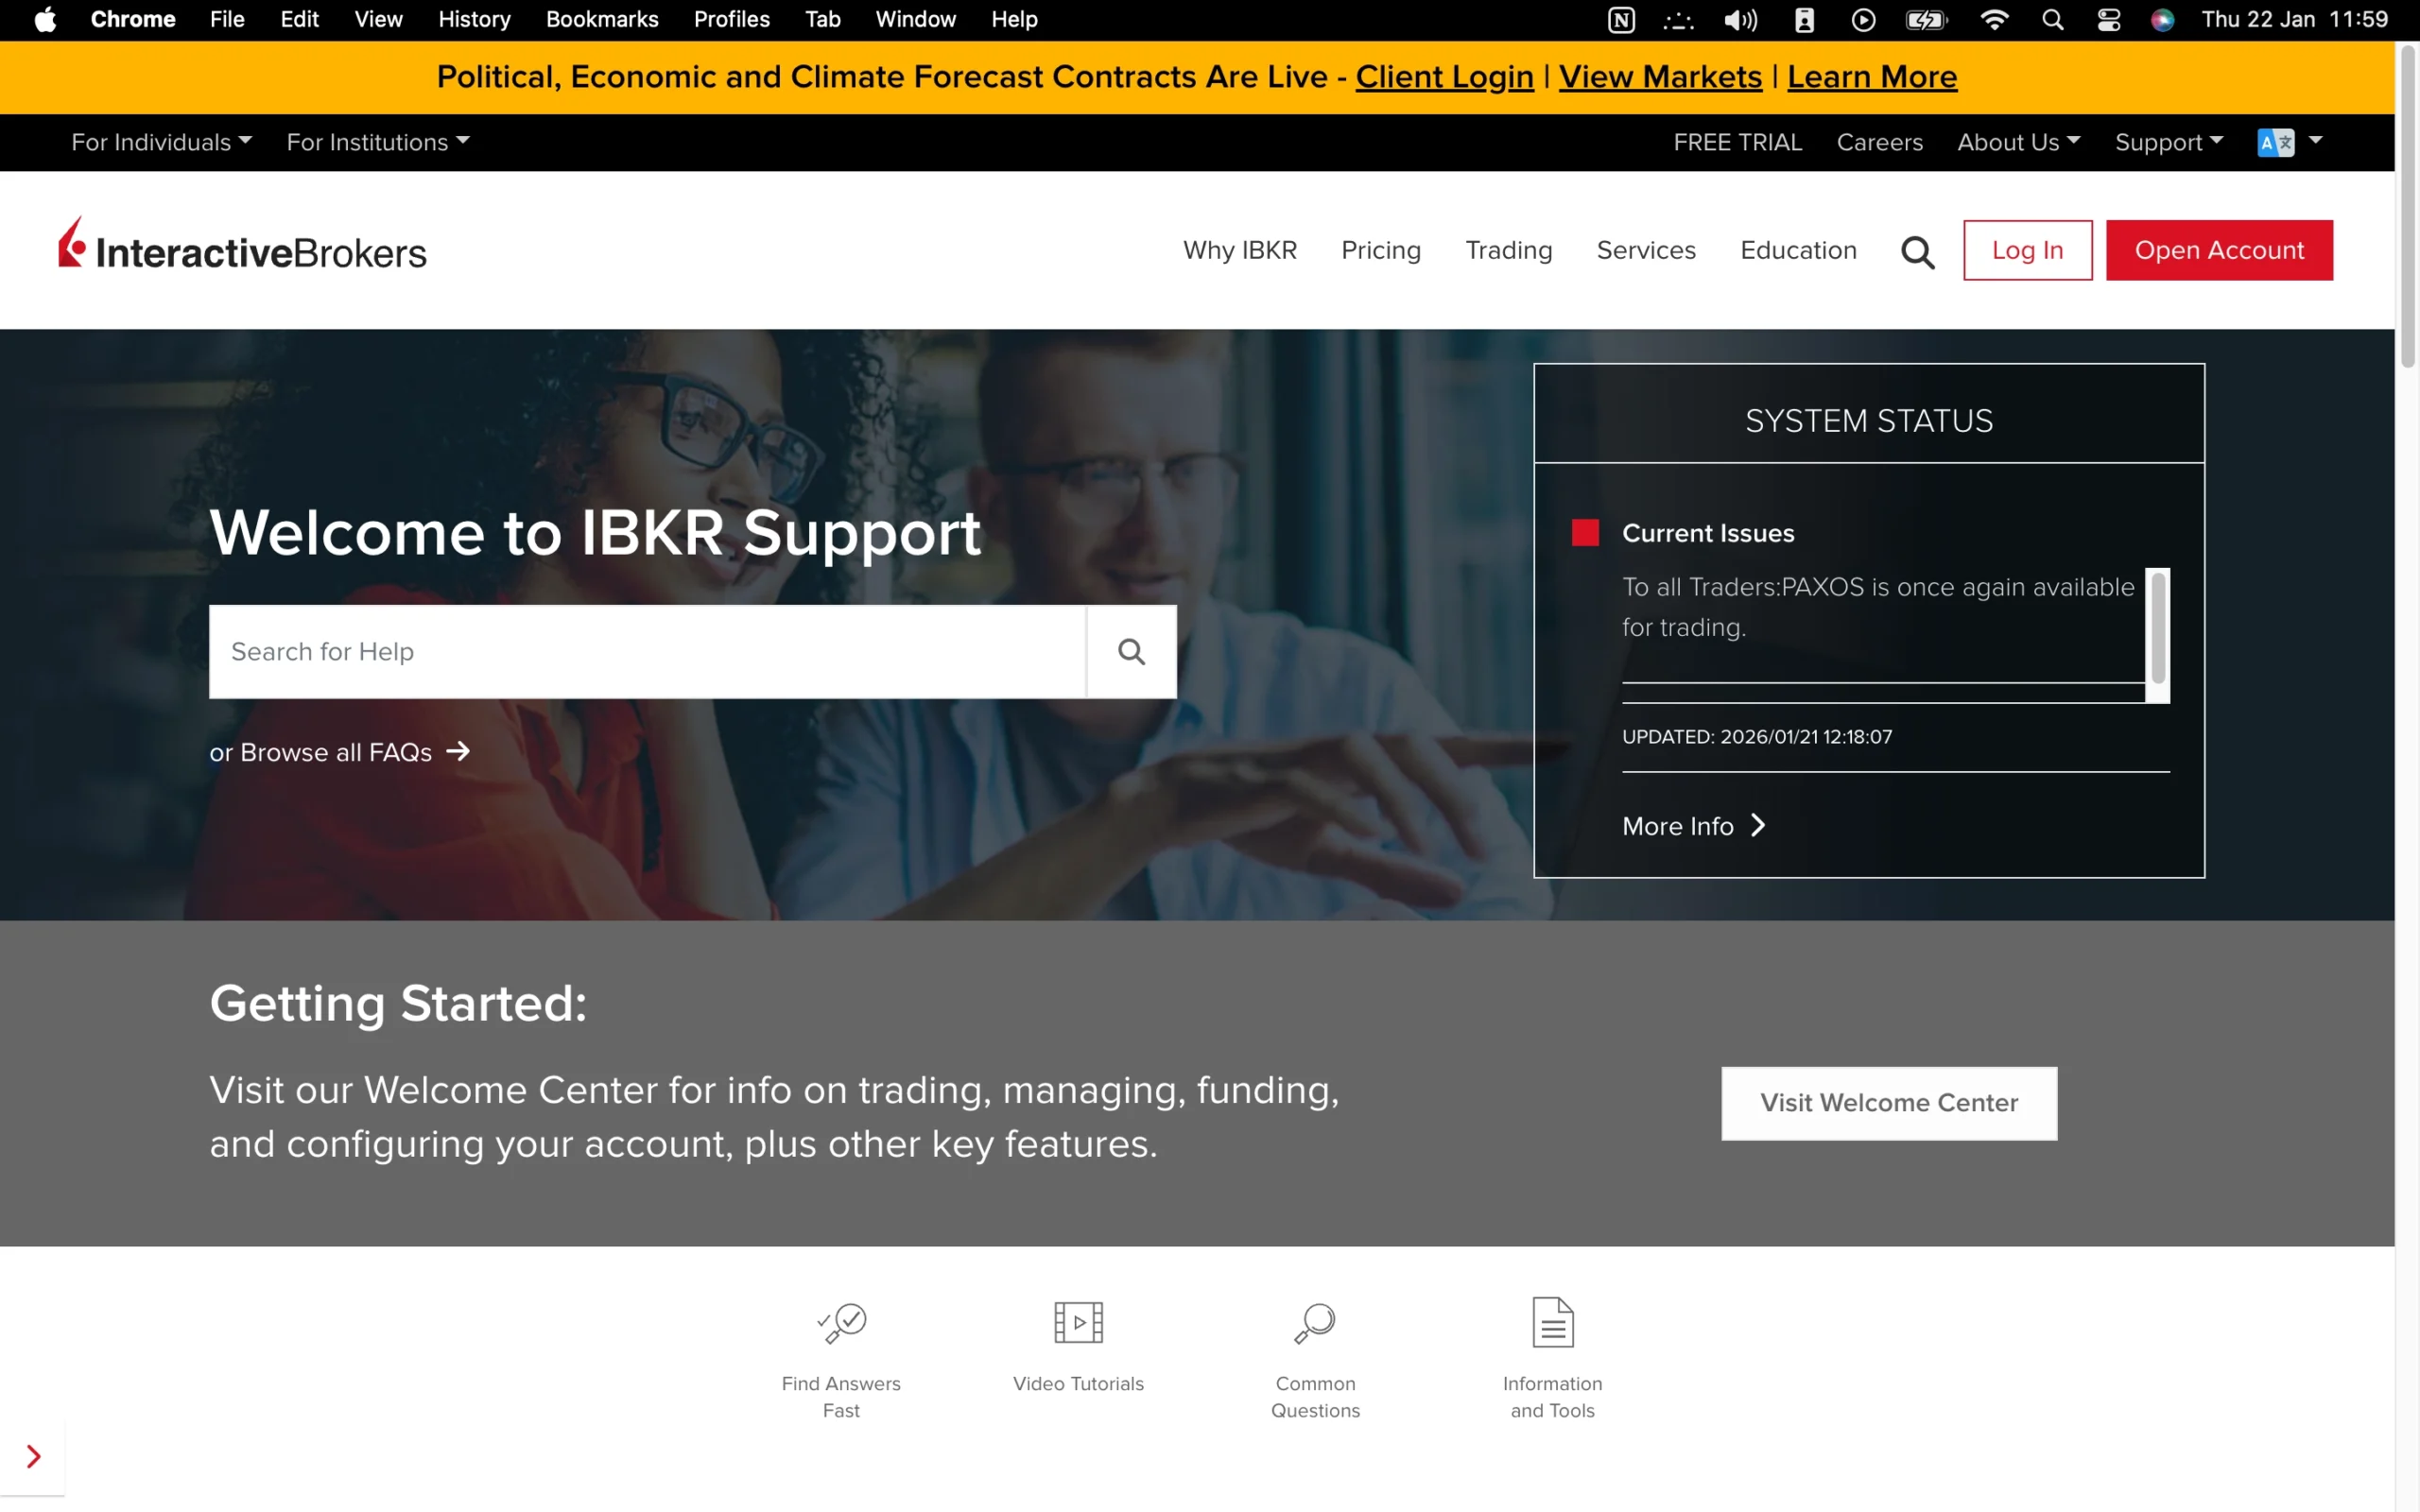
Task: Click the Wi-Fi icon in the menu bar
Action: point(1995,19)
